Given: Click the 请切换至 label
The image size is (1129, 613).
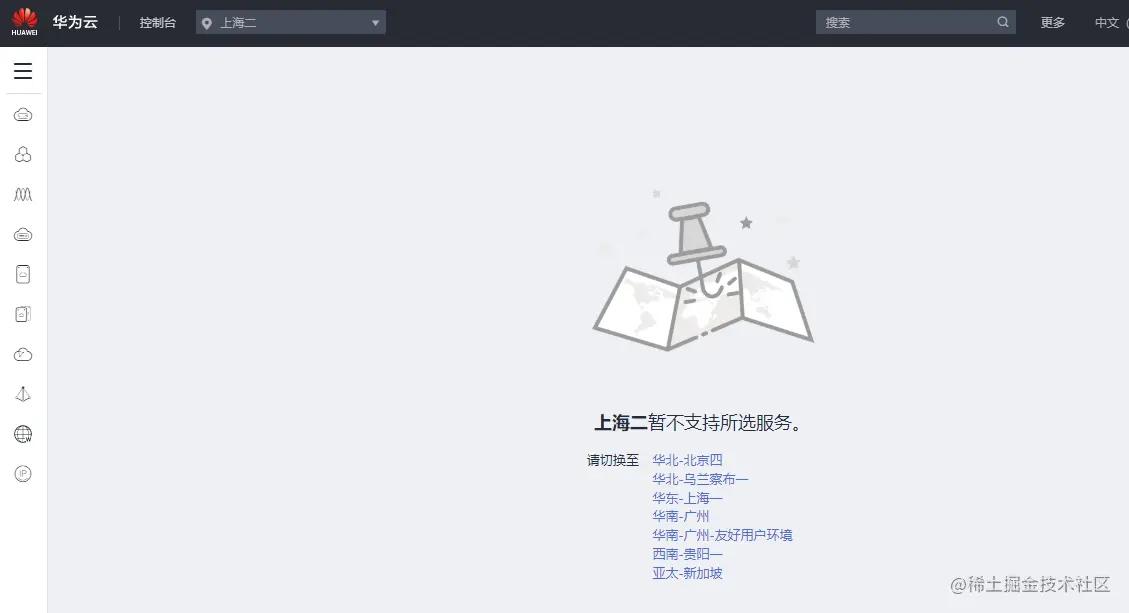Looking at the screenshot, I should point(613,460).
